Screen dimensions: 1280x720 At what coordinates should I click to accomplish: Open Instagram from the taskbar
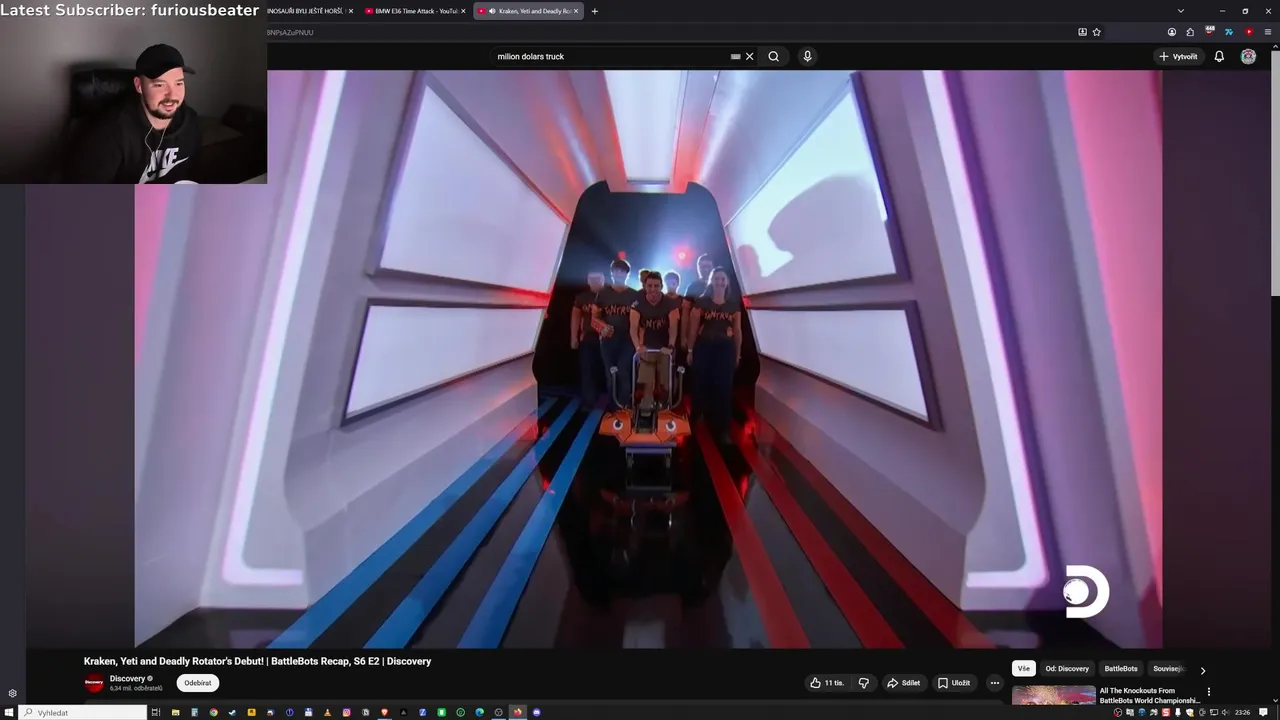346,712
